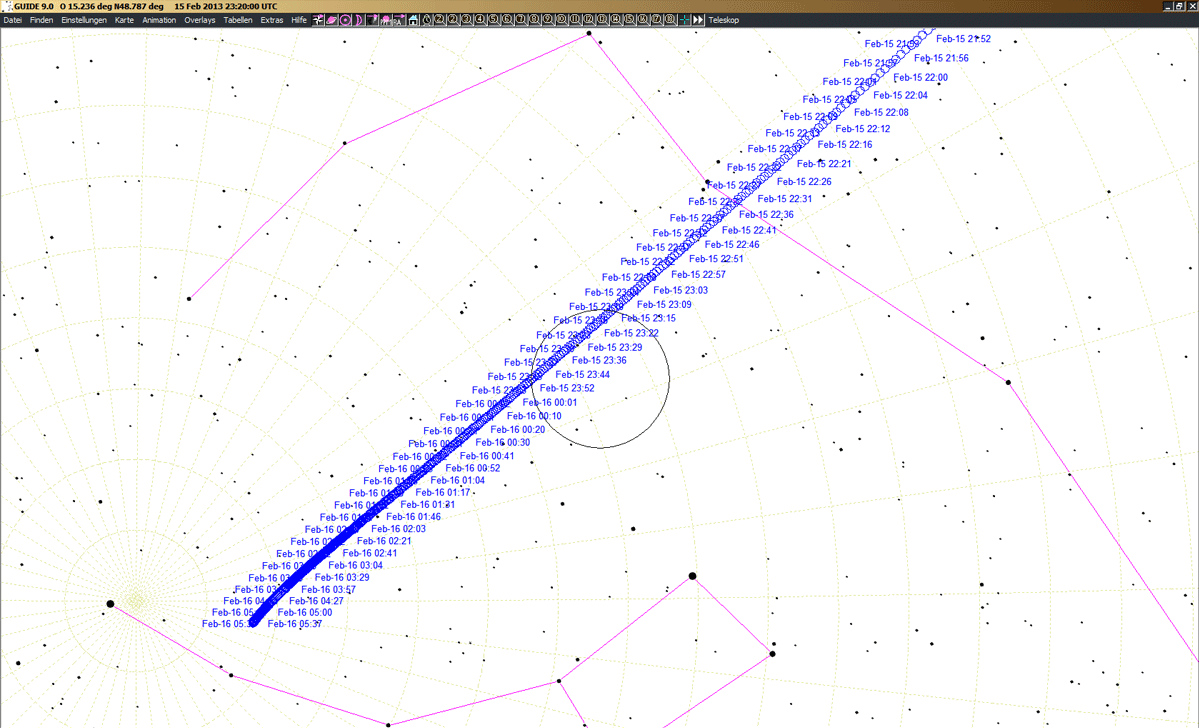The image size is (1199, 728).
Task: Click the Feb-15 23:09 ephemeris label
Action: (x=664, y=304)
